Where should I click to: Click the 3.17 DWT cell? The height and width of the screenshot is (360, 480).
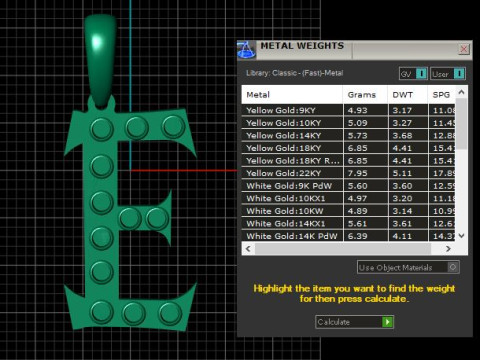[408, 110]
